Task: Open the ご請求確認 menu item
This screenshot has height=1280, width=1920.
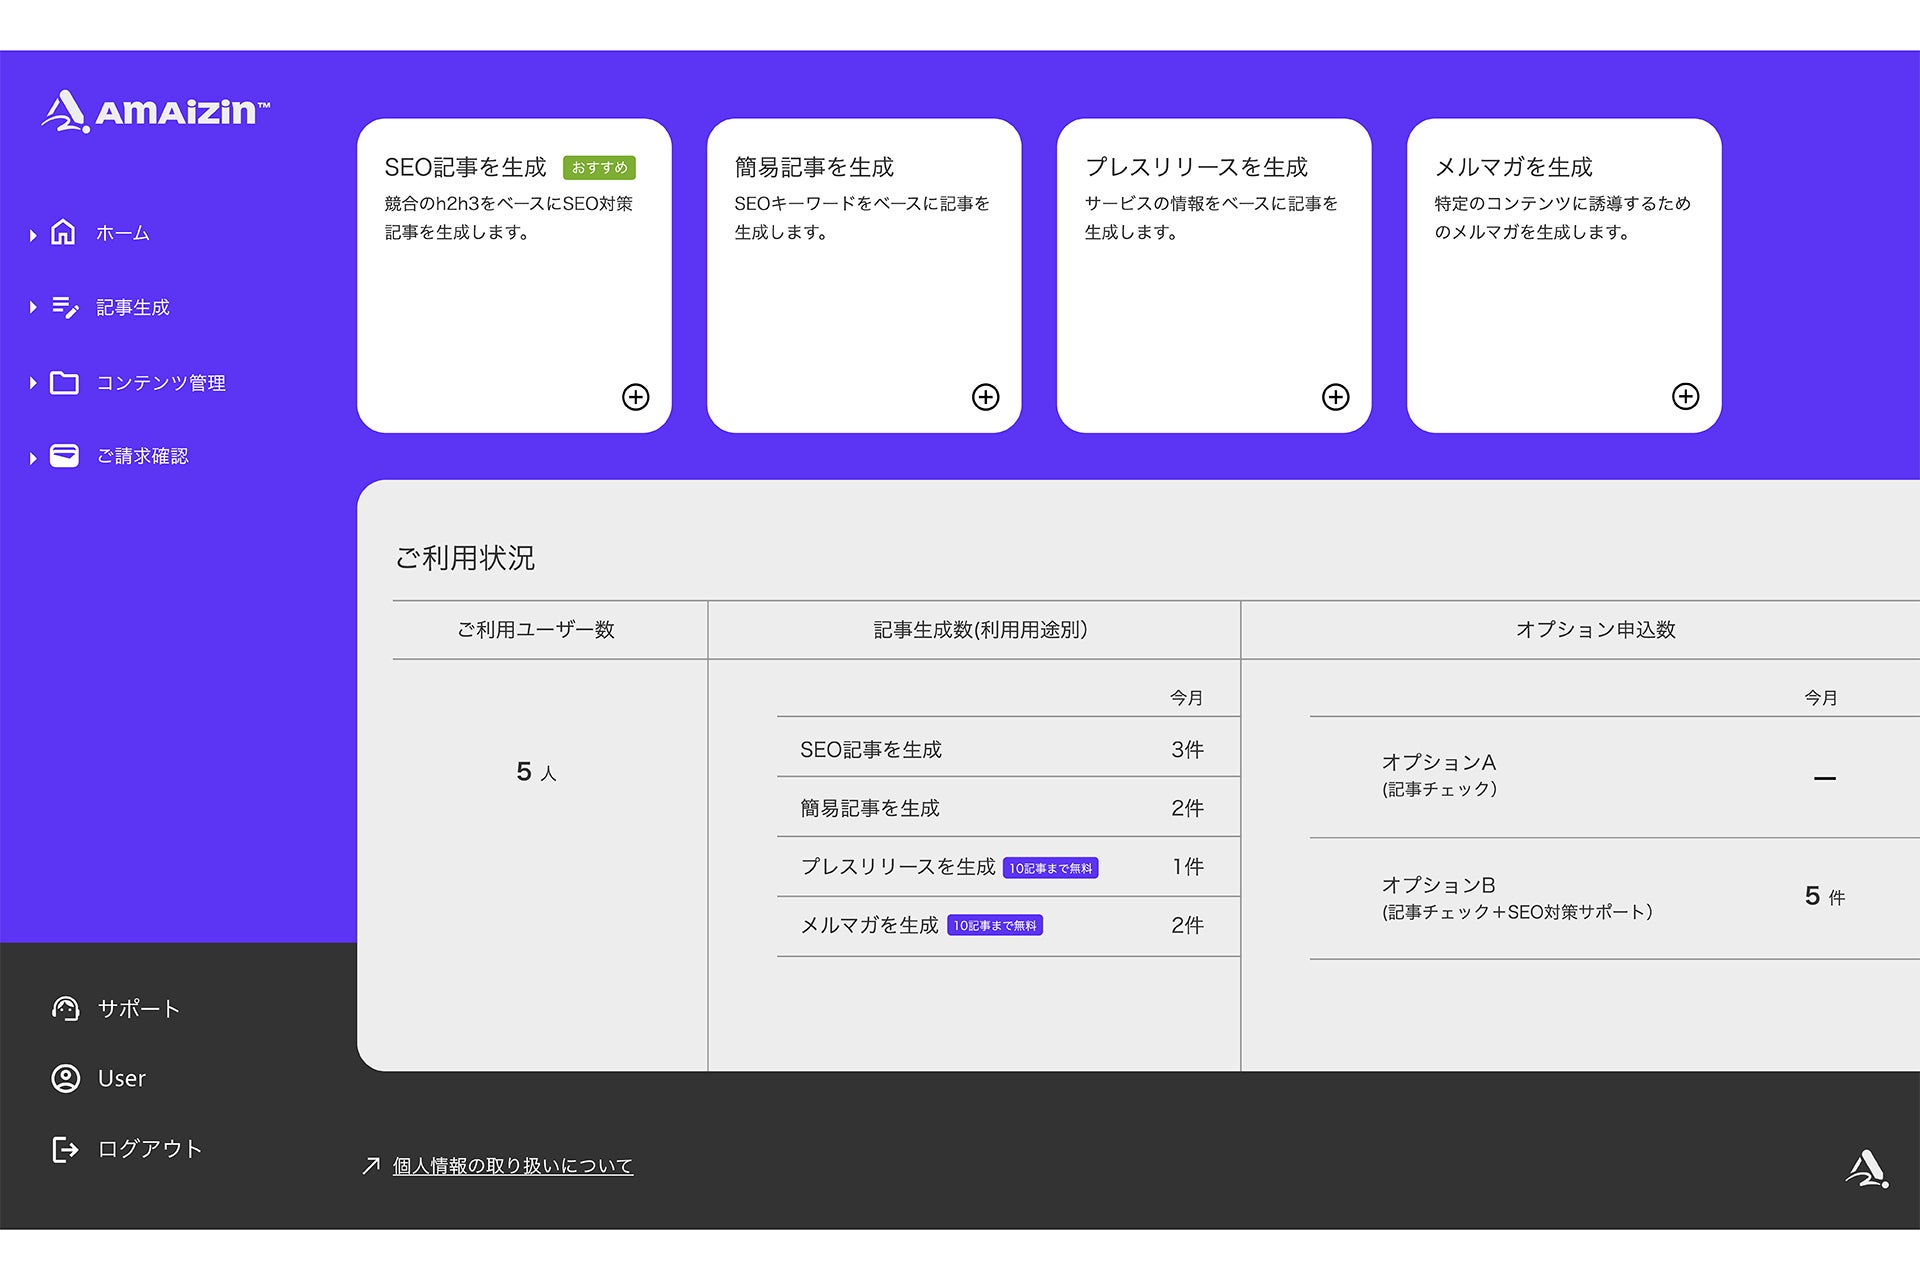Action: pos(142,456)
